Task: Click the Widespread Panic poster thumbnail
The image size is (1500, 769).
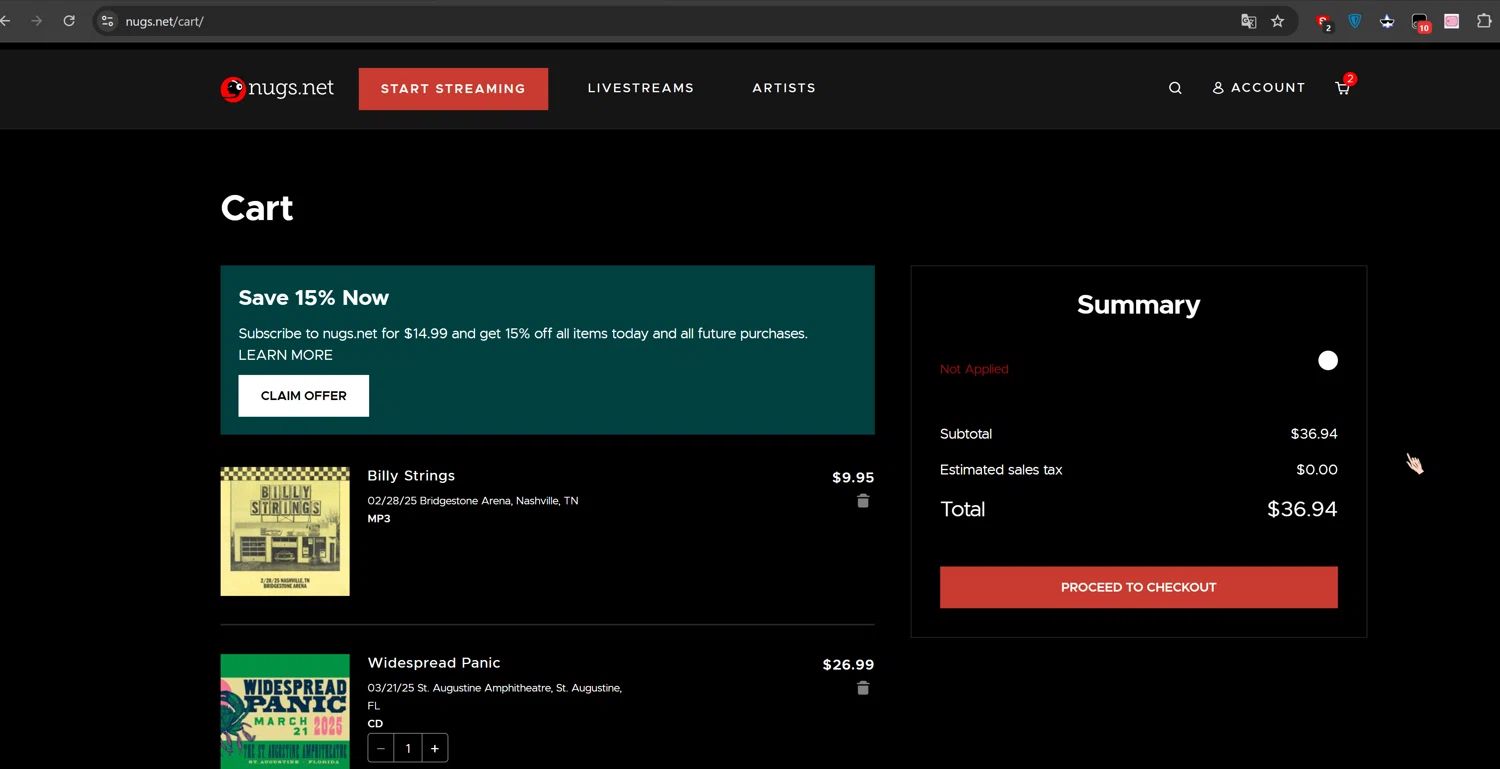Action: (285, 711)
